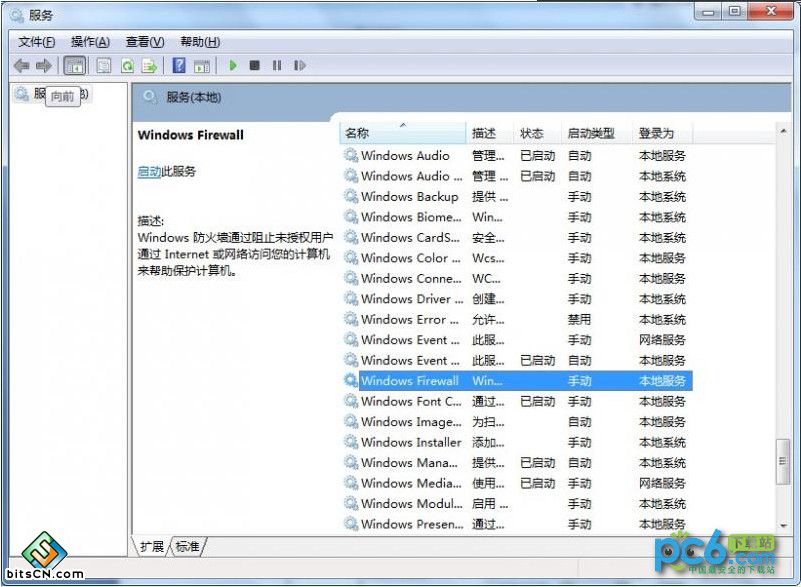Click the 启动 link to start the service
The image size is (801, 587).
[149, 172]
